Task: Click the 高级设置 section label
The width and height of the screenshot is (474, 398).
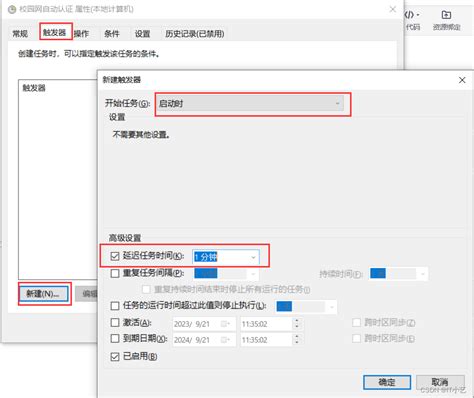Action: pyautogui.click(x=125, y=238)
